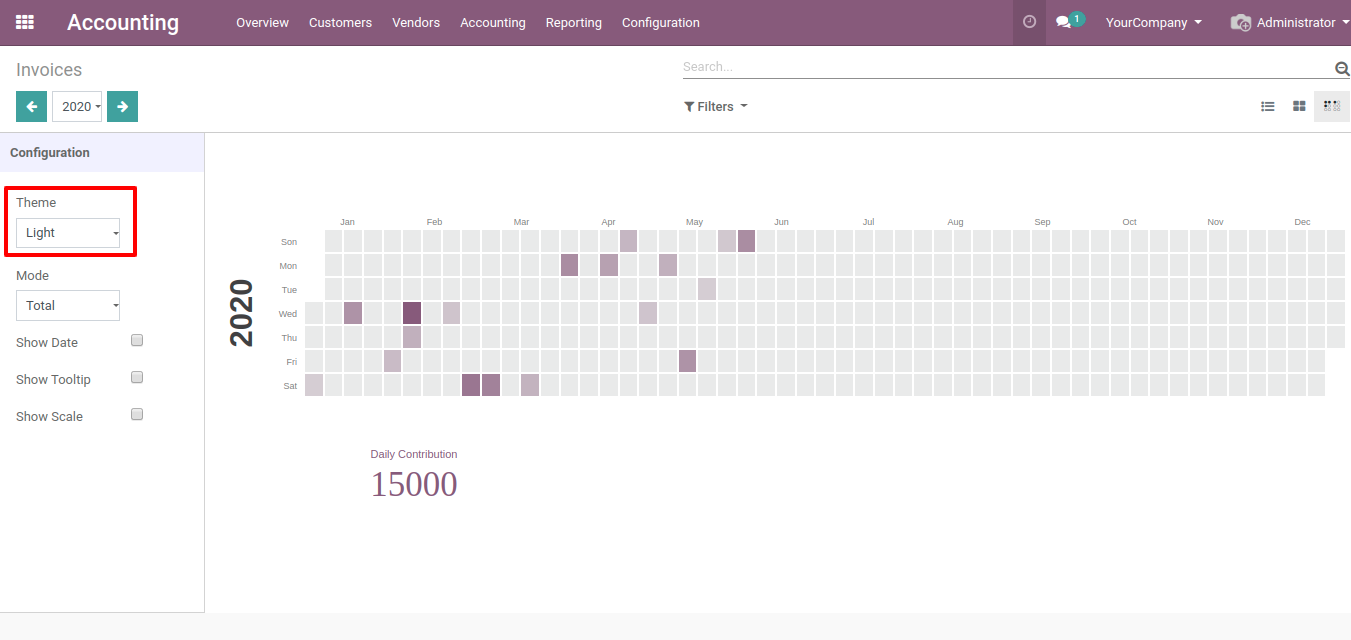The image size is (1351, 640).
Task: Click the search magnifier icon
Action: 1342,68
